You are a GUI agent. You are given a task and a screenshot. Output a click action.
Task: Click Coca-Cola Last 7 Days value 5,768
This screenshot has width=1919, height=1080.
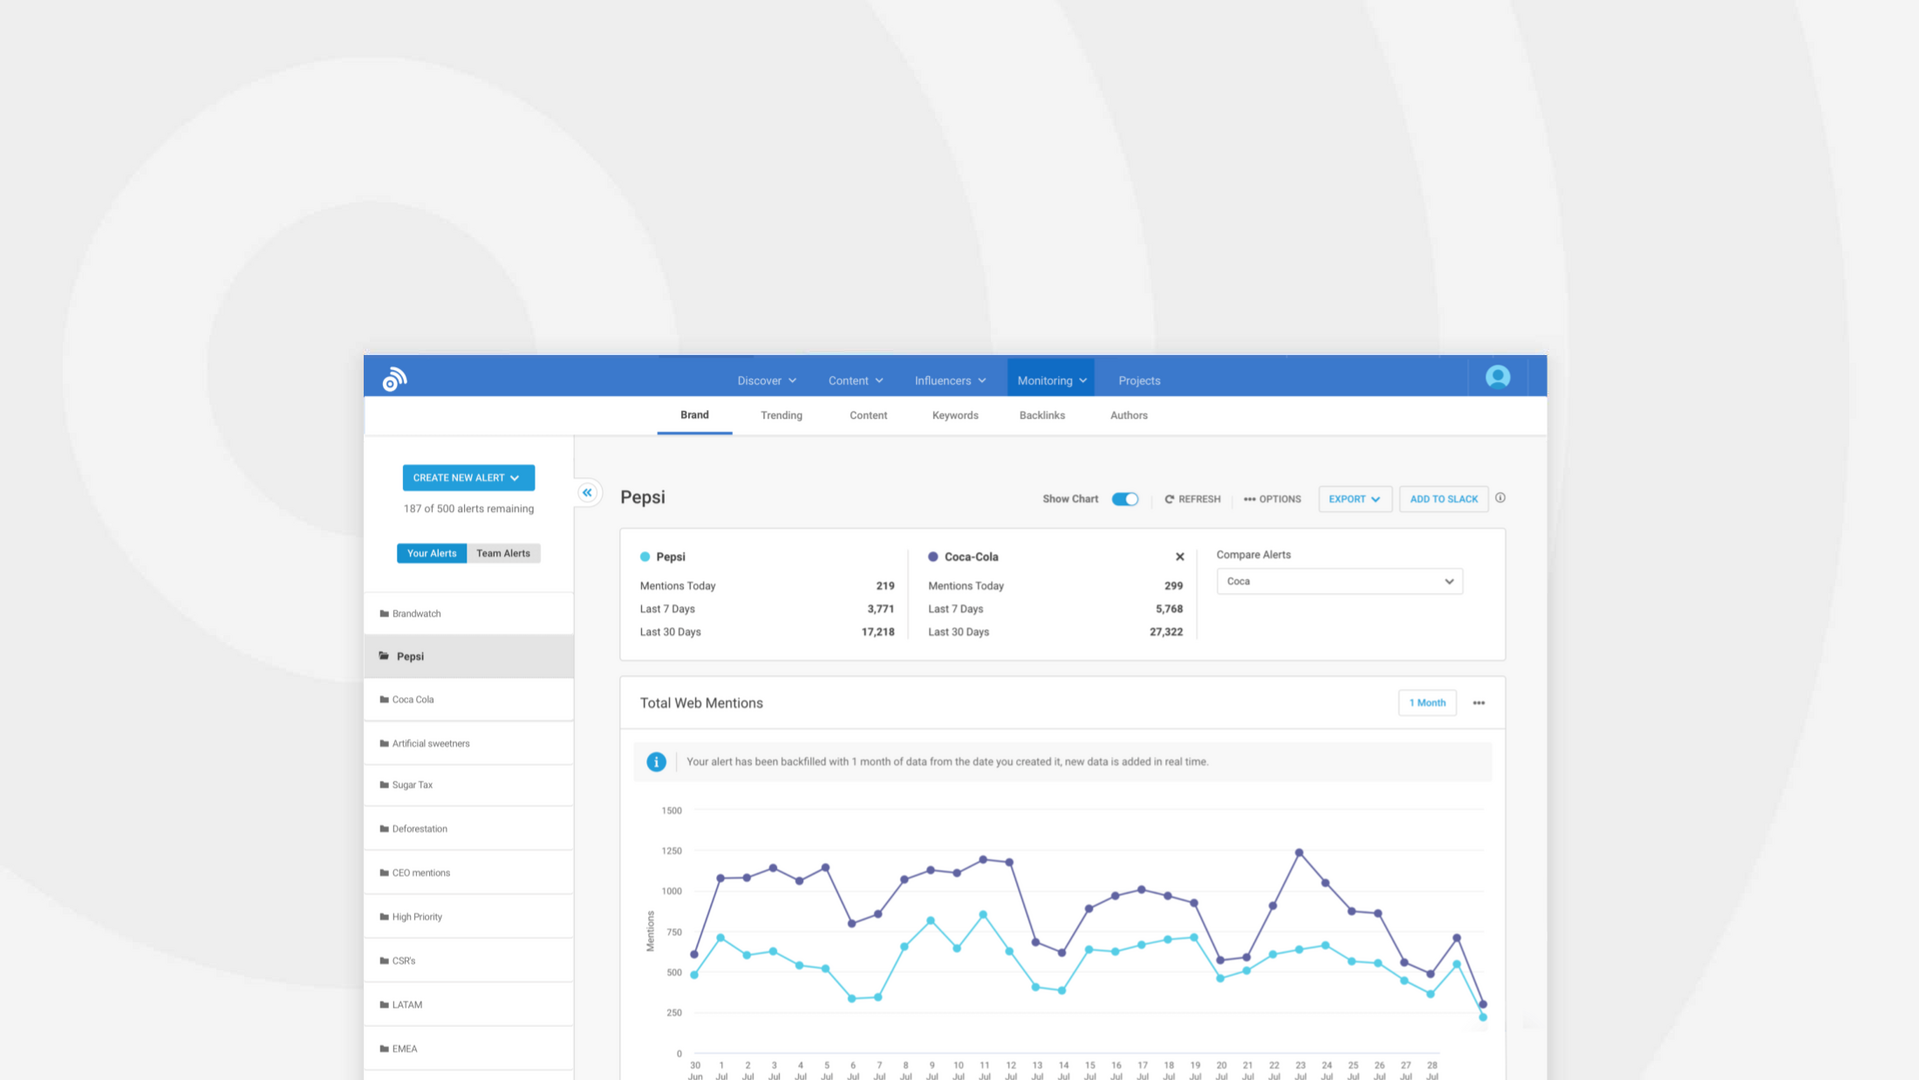click(x=1169, y=609)
